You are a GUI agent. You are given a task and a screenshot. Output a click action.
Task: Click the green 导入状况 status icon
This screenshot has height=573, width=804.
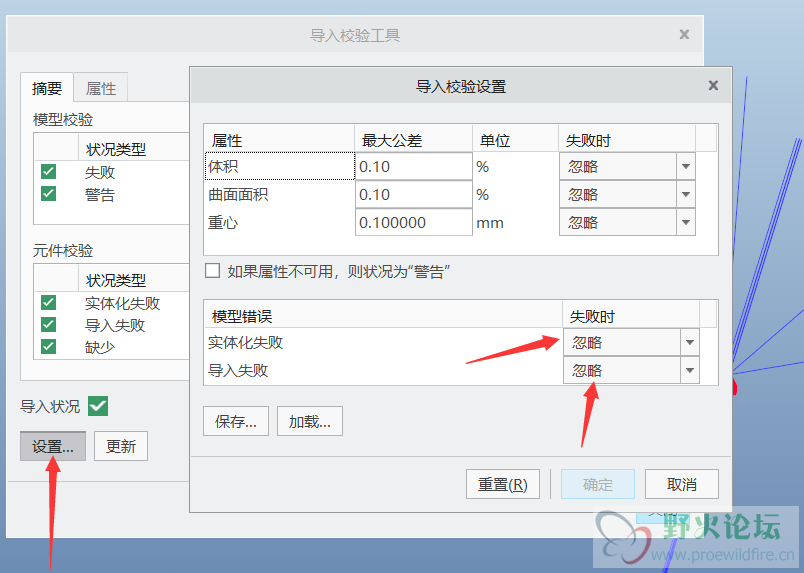pyautogui.click(x=98, y=406)
